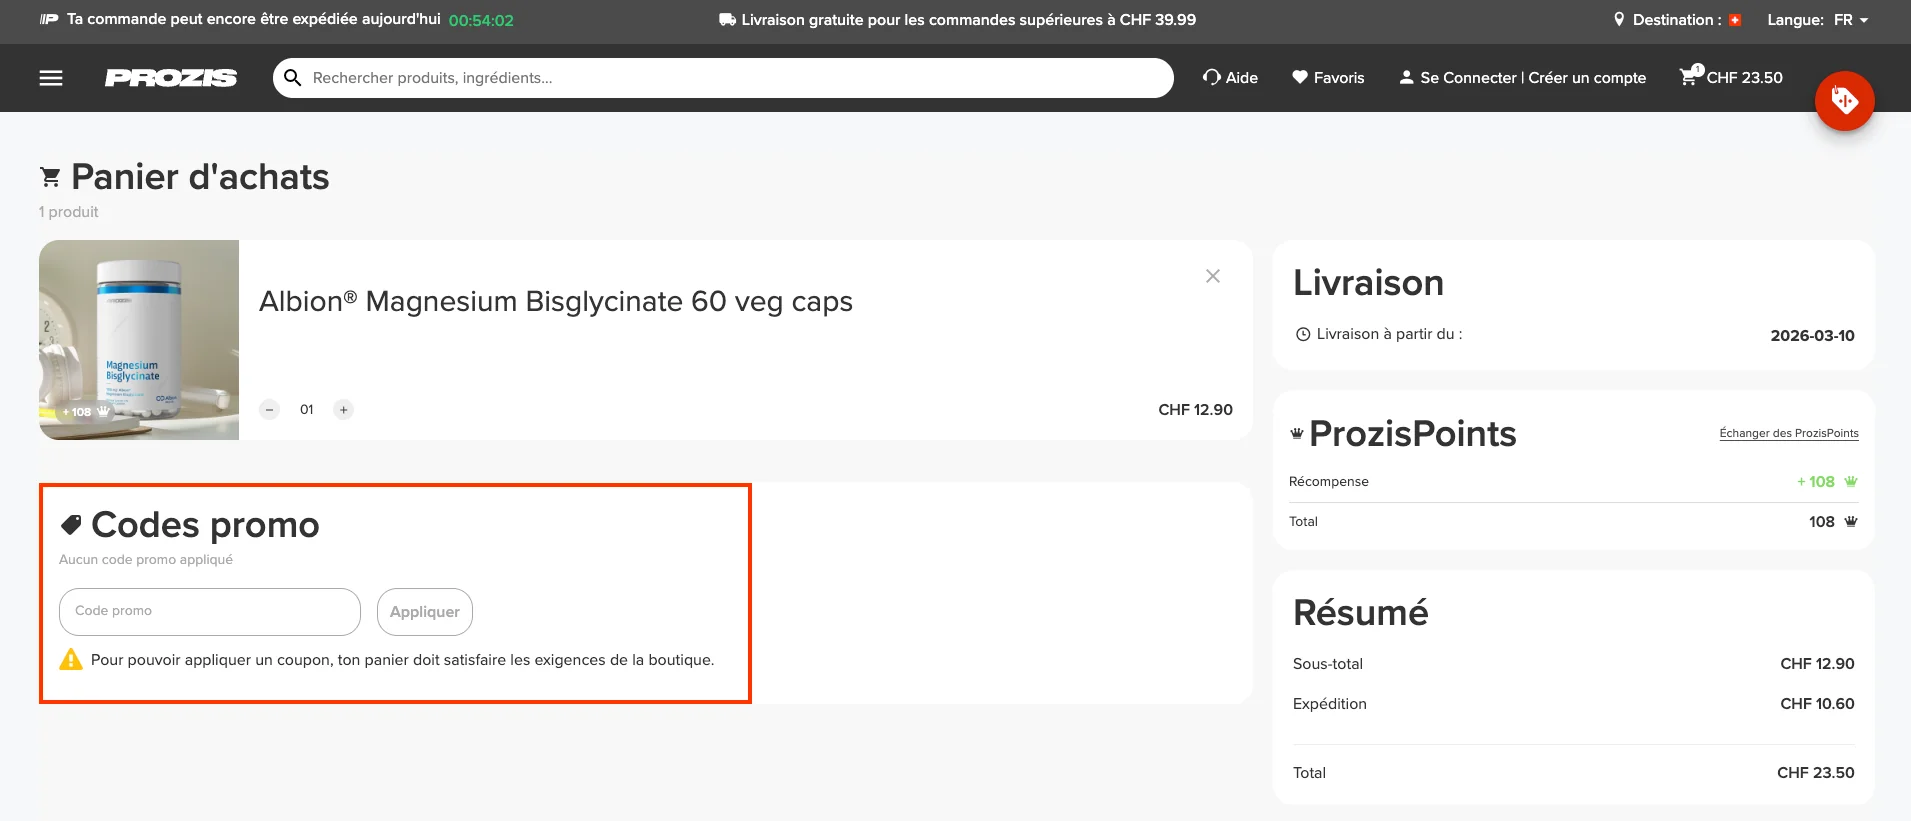Click the Récompense +108 points value
Screen dimensions: 1911x821
[x=1827, y=482]
